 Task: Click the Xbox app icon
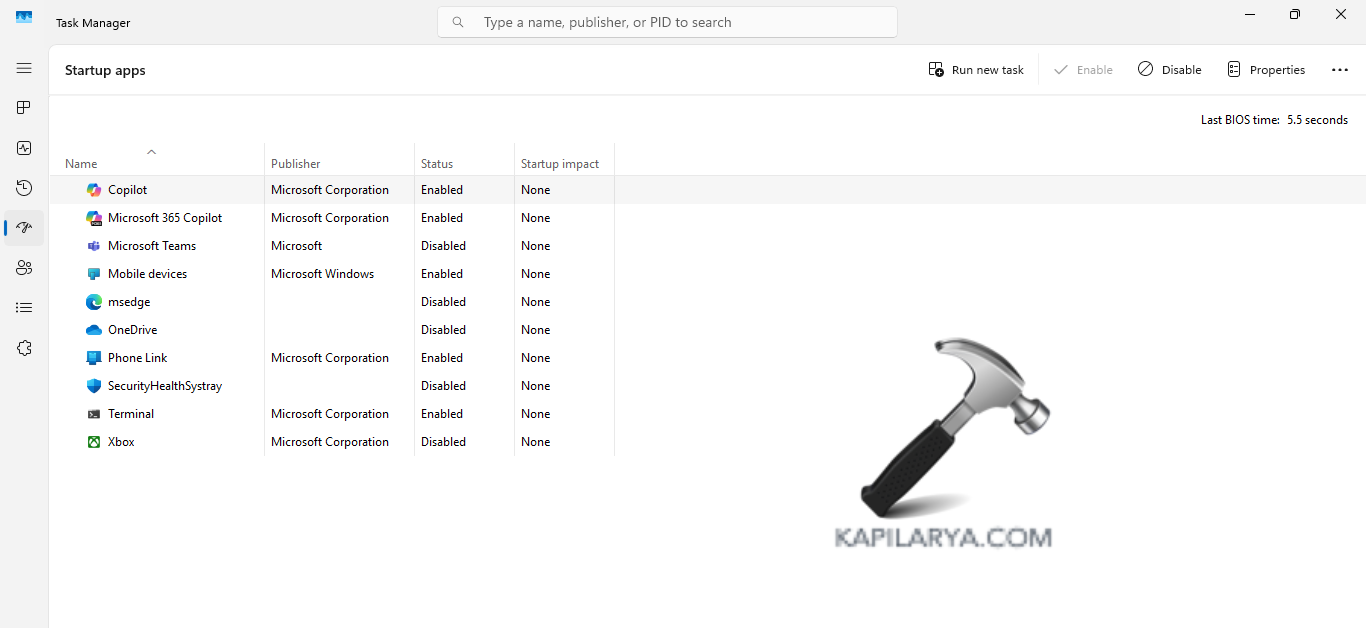tap(94, 442)
